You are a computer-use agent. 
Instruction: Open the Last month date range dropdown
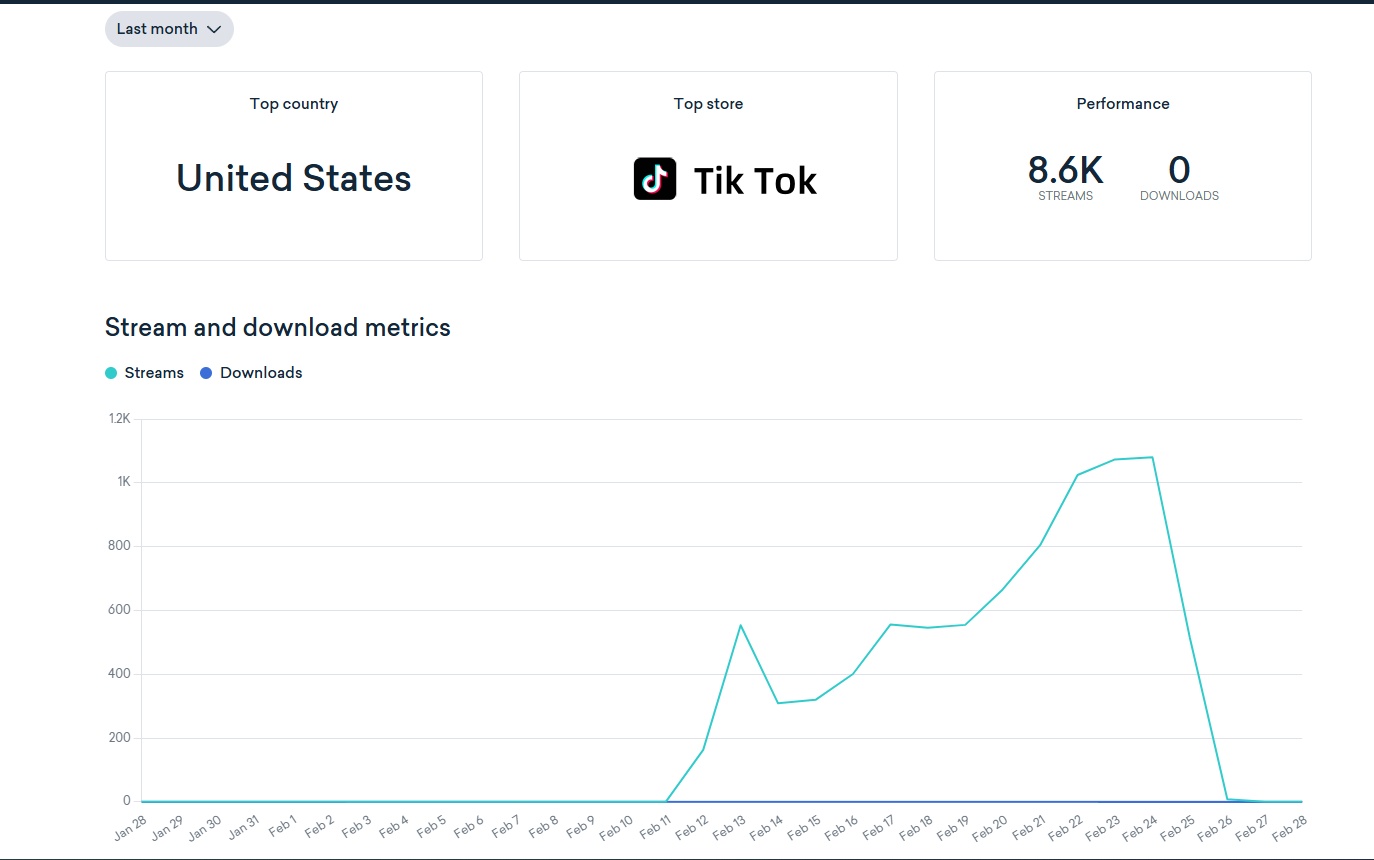(169, 29)
